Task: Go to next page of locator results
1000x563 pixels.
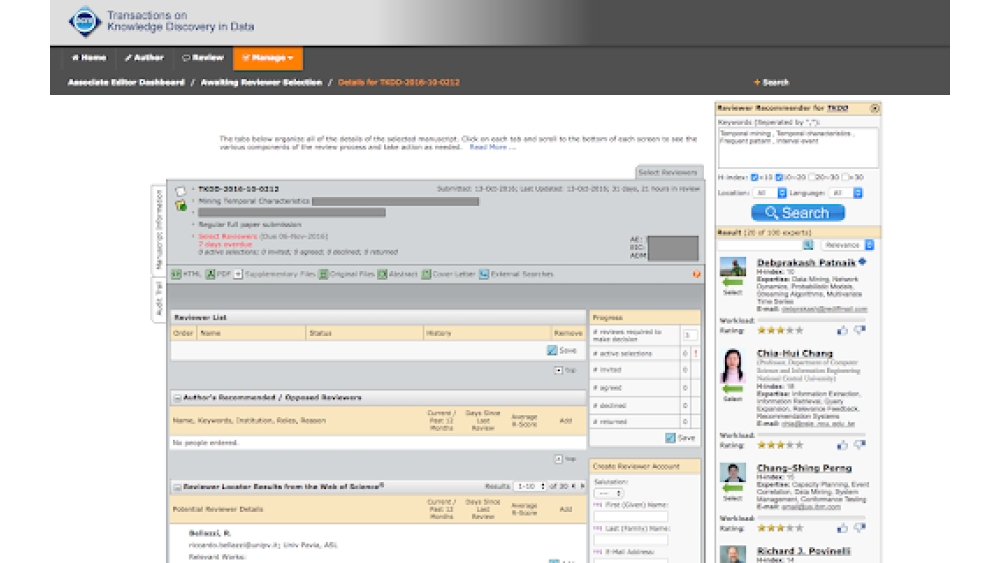Action: (x=582, y=486)
